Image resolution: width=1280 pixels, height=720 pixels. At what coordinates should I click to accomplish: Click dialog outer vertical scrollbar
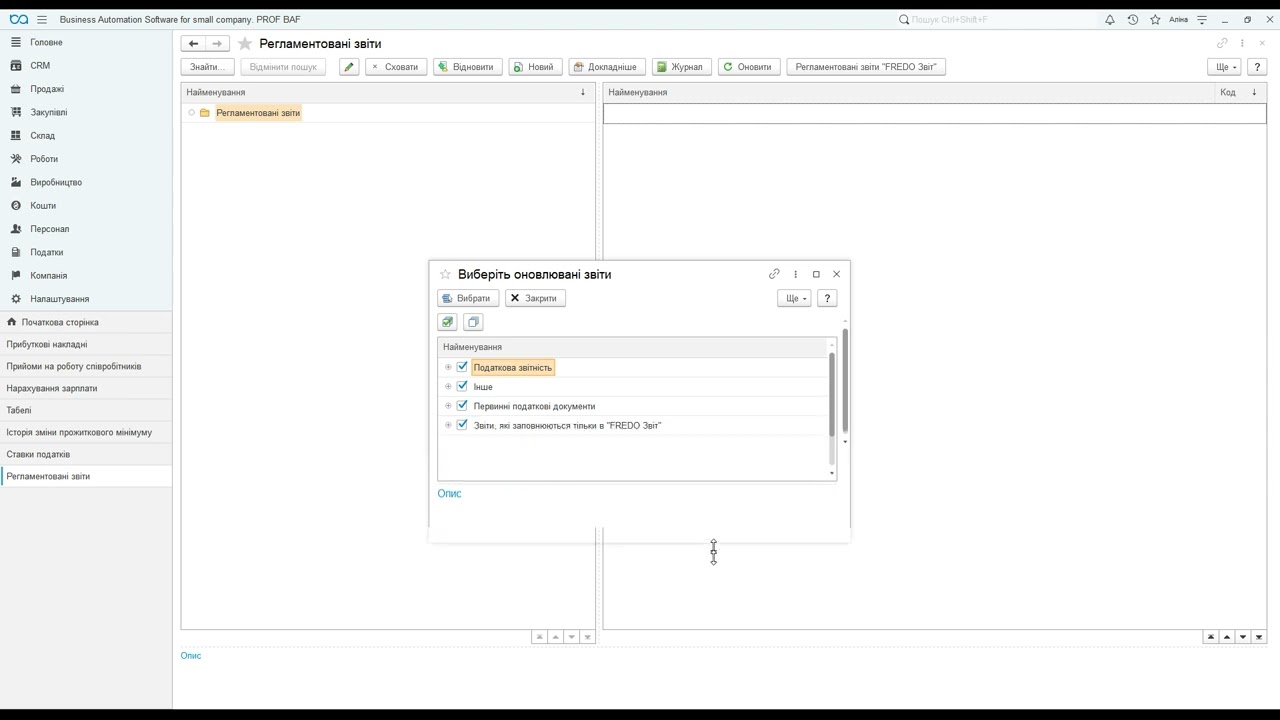click(x=845, y=380)
